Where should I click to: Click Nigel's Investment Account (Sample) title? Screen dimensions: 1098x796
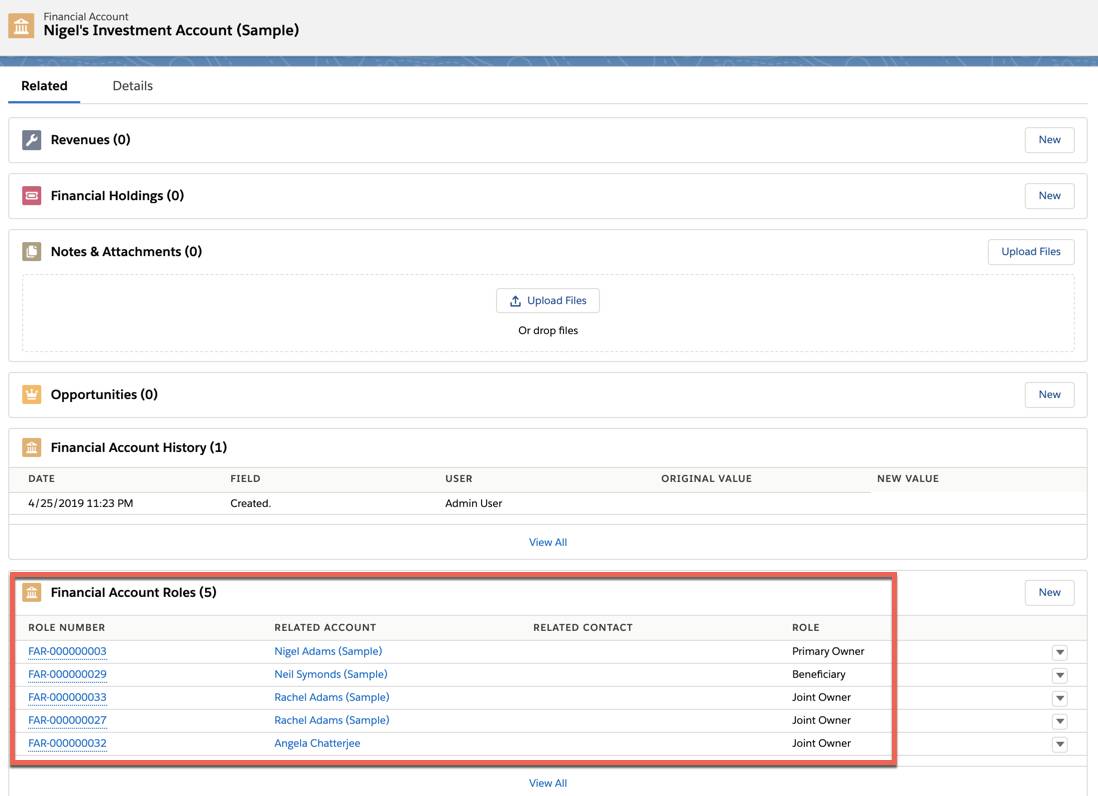[171, 30]
